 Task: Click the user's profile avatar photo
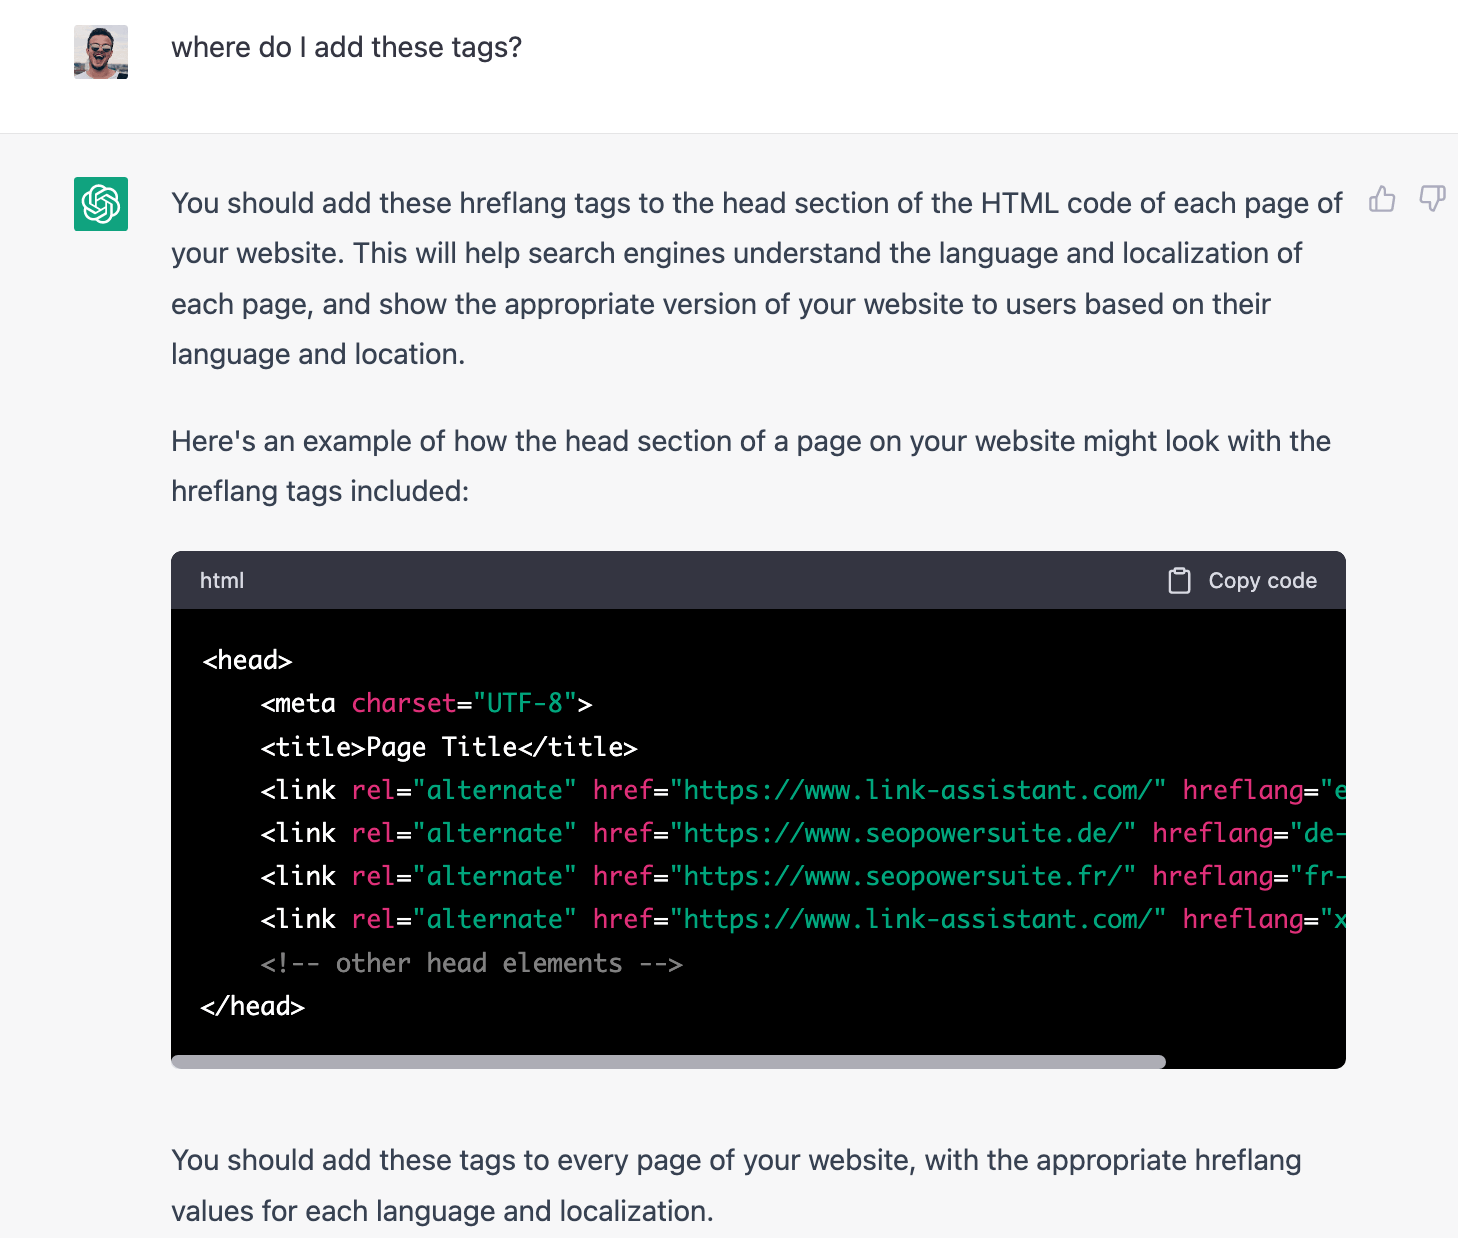[x=100, y=51]
